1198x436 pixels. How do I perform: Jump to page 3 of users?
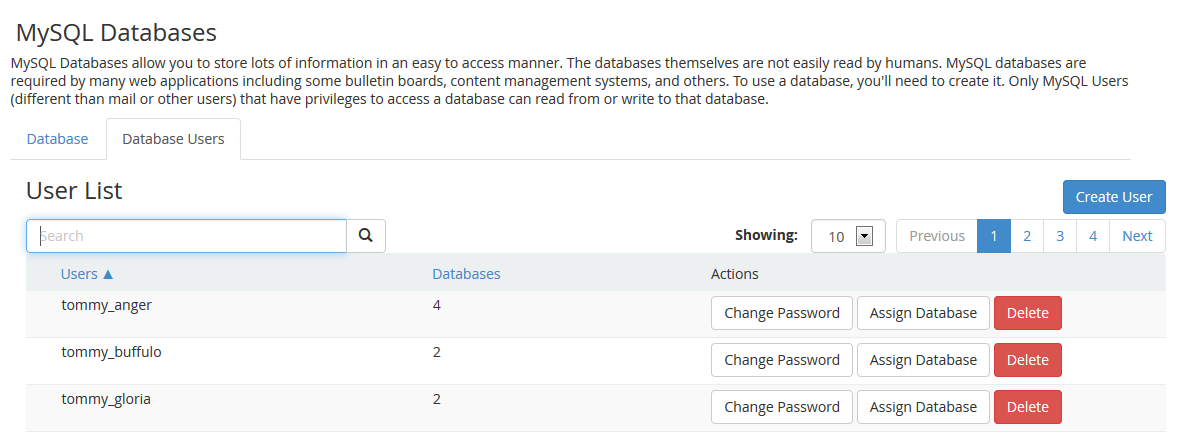(1060, 236)
